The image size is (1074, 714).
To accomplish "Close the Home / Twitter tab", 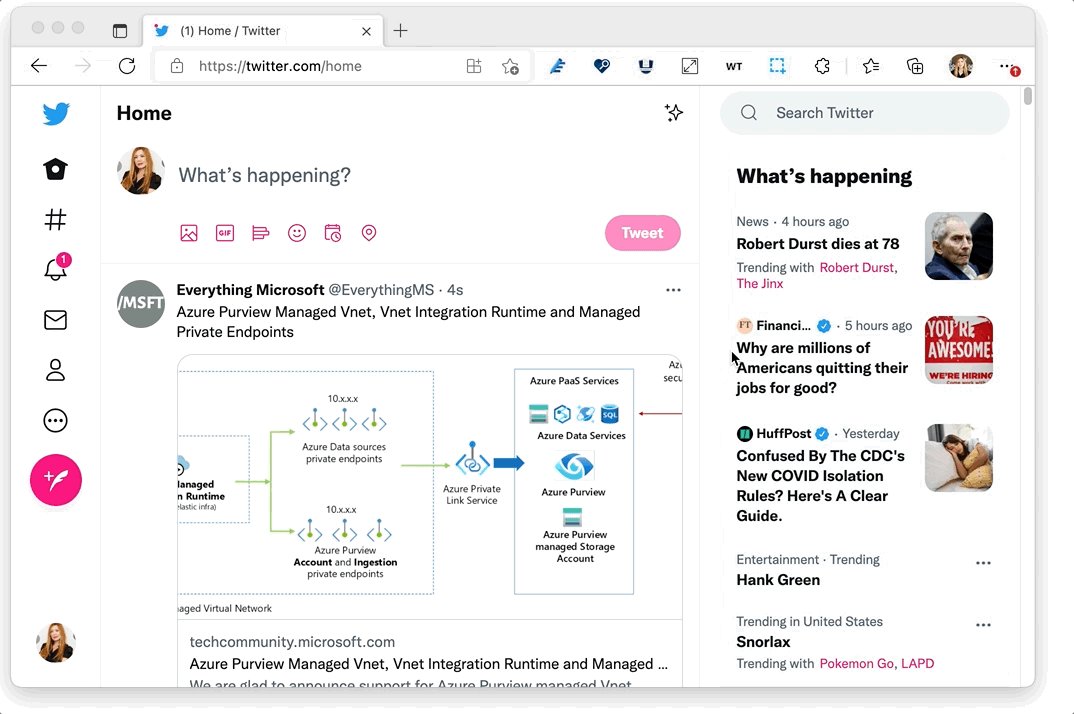I will (366, 31).
